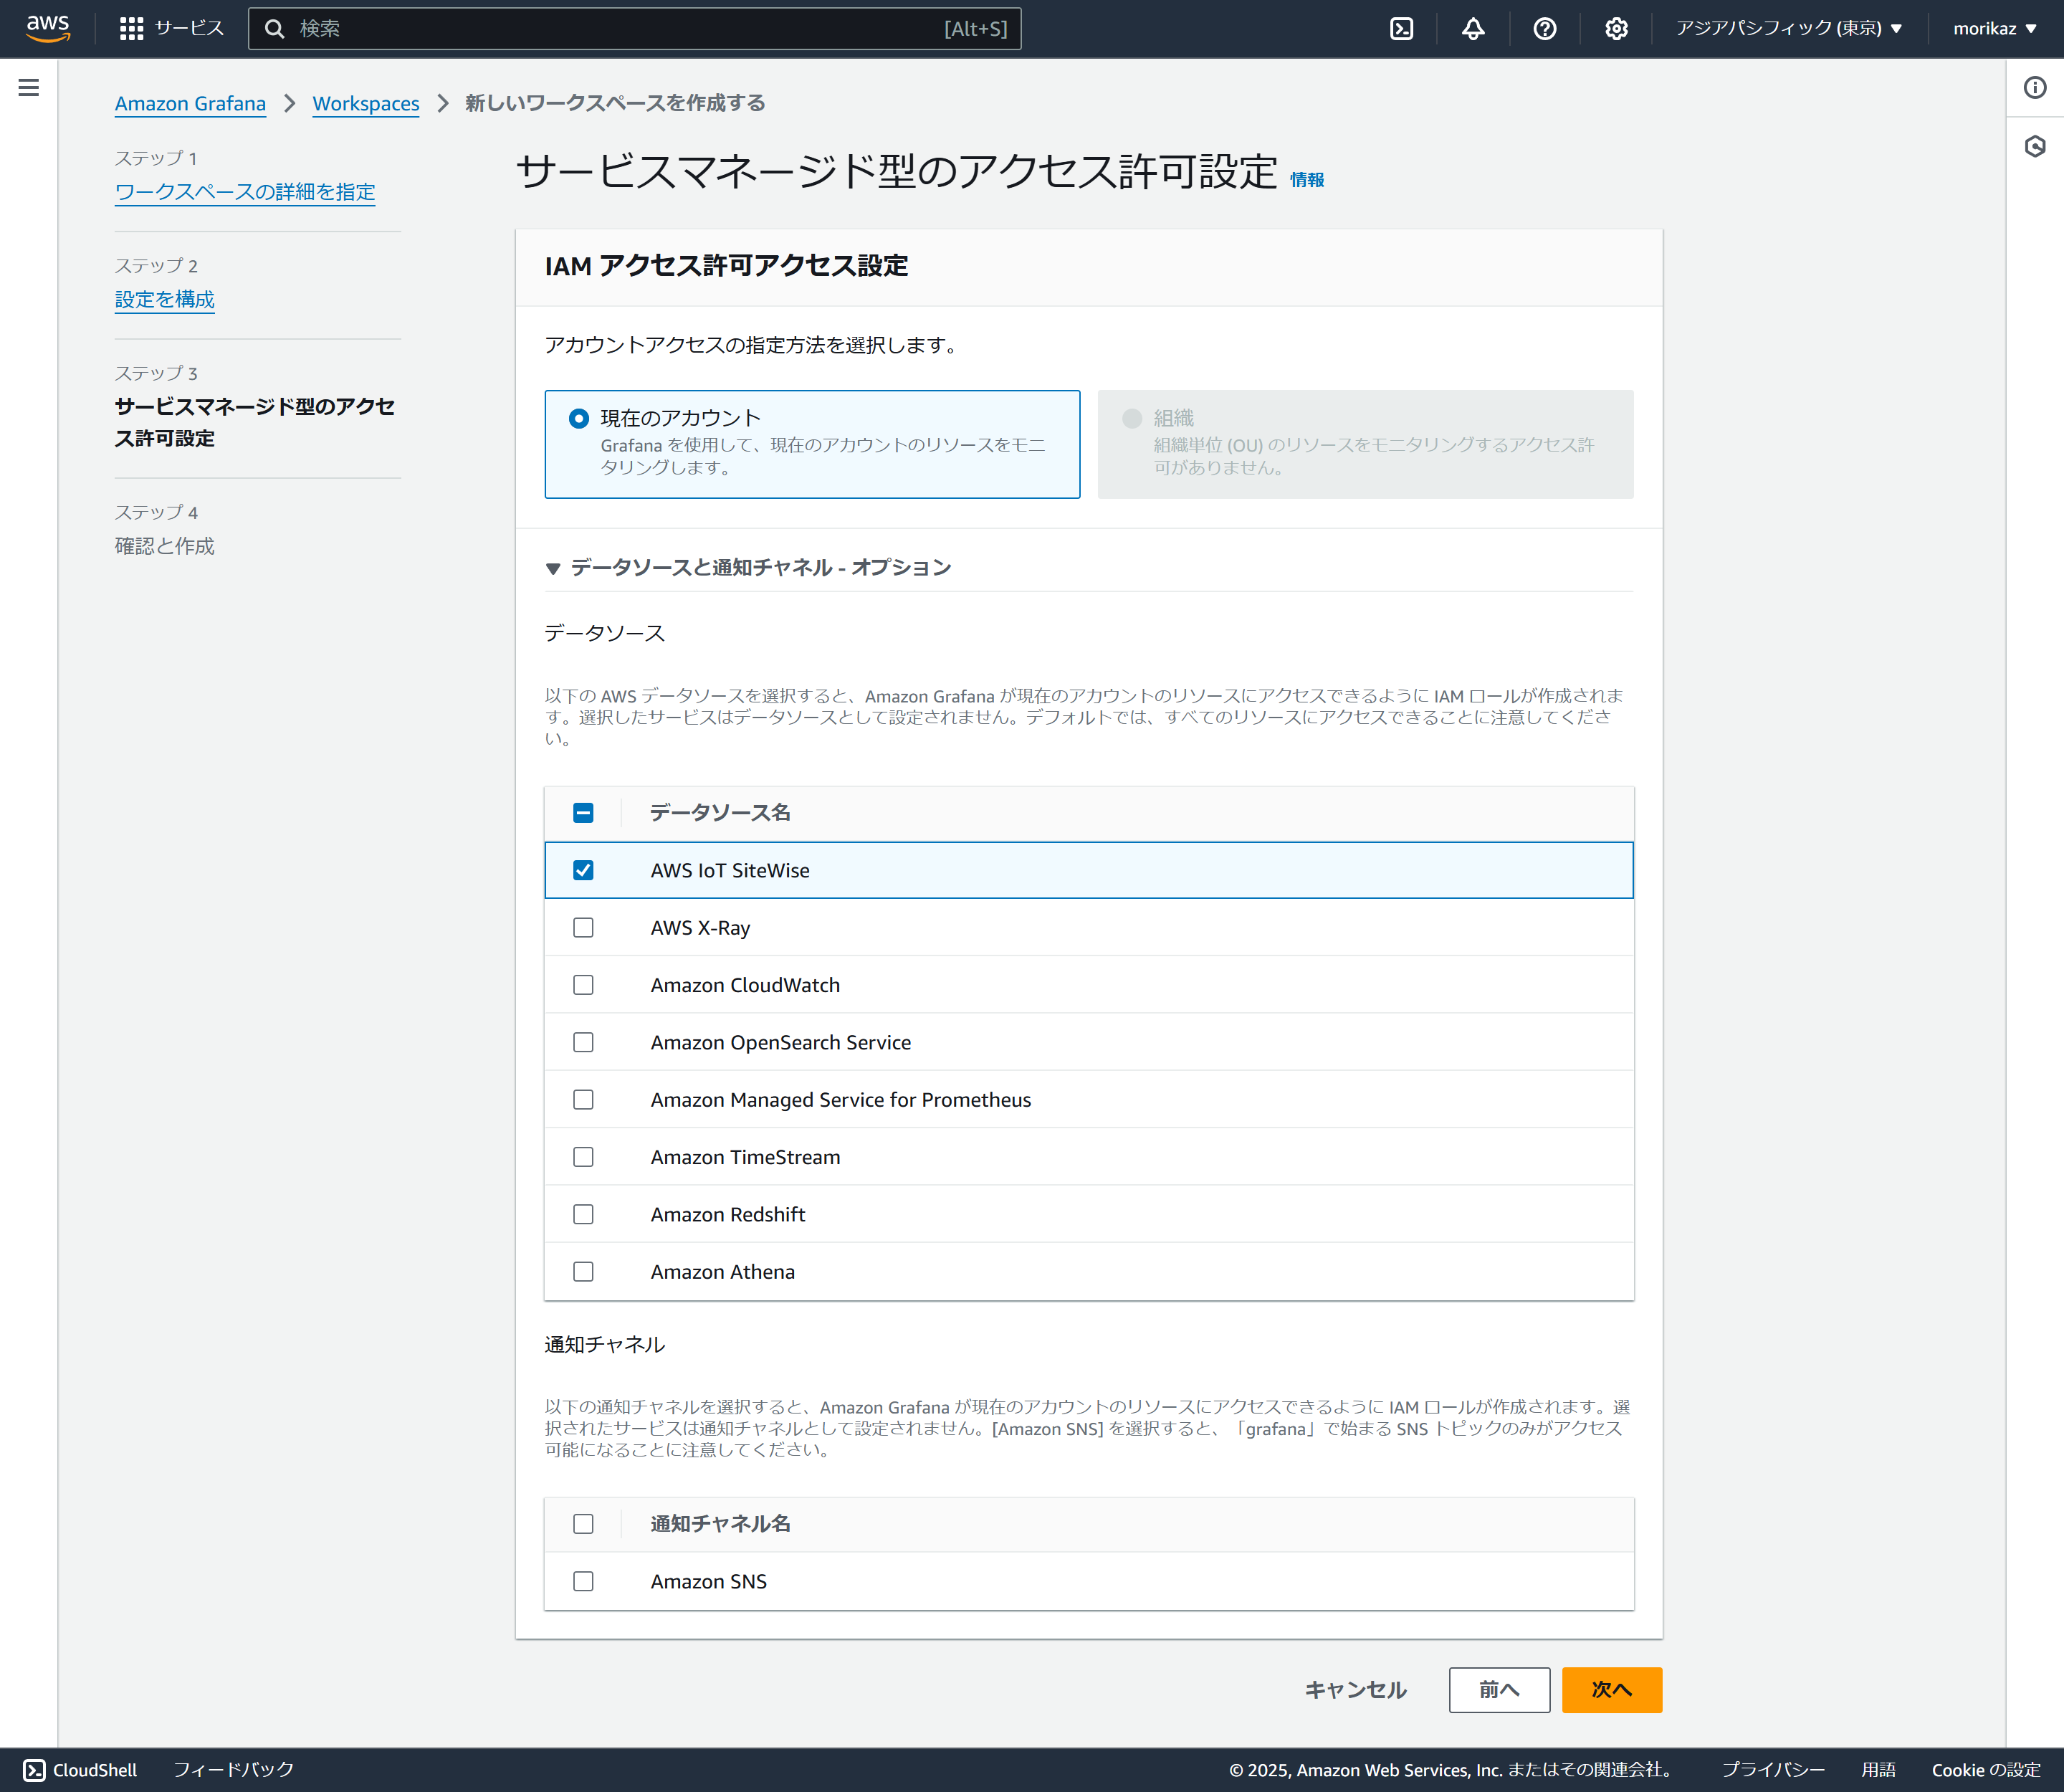Select the 現在のアカウント radio option
This screenshot has width=2064, height=1792.
coord(579,418)
